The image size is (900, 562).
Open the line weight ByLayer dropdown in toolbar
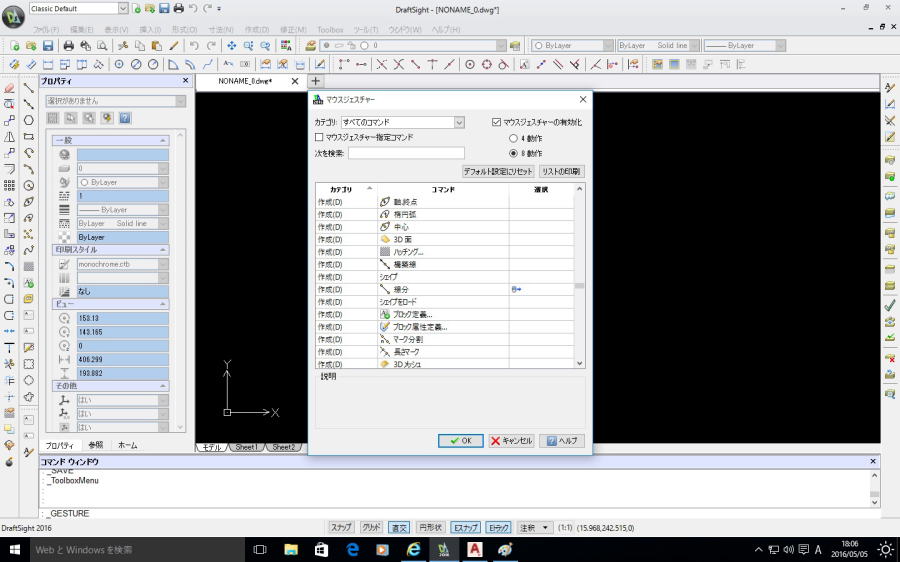744,45
